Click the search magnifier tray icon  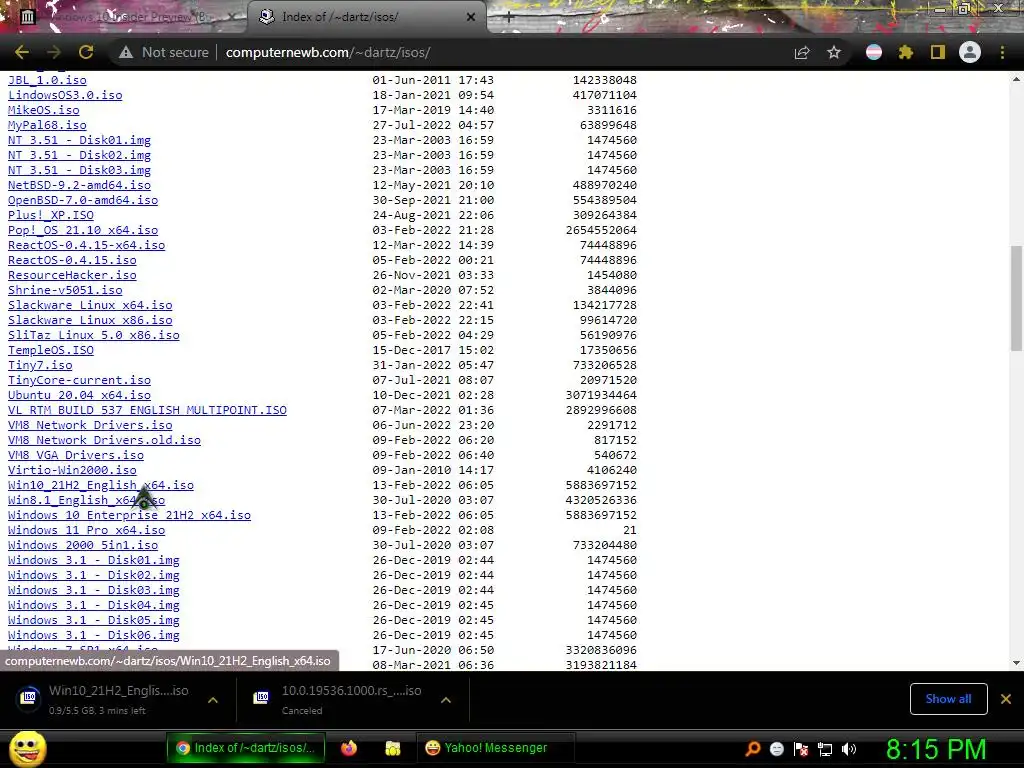click(x=753, y=749)
